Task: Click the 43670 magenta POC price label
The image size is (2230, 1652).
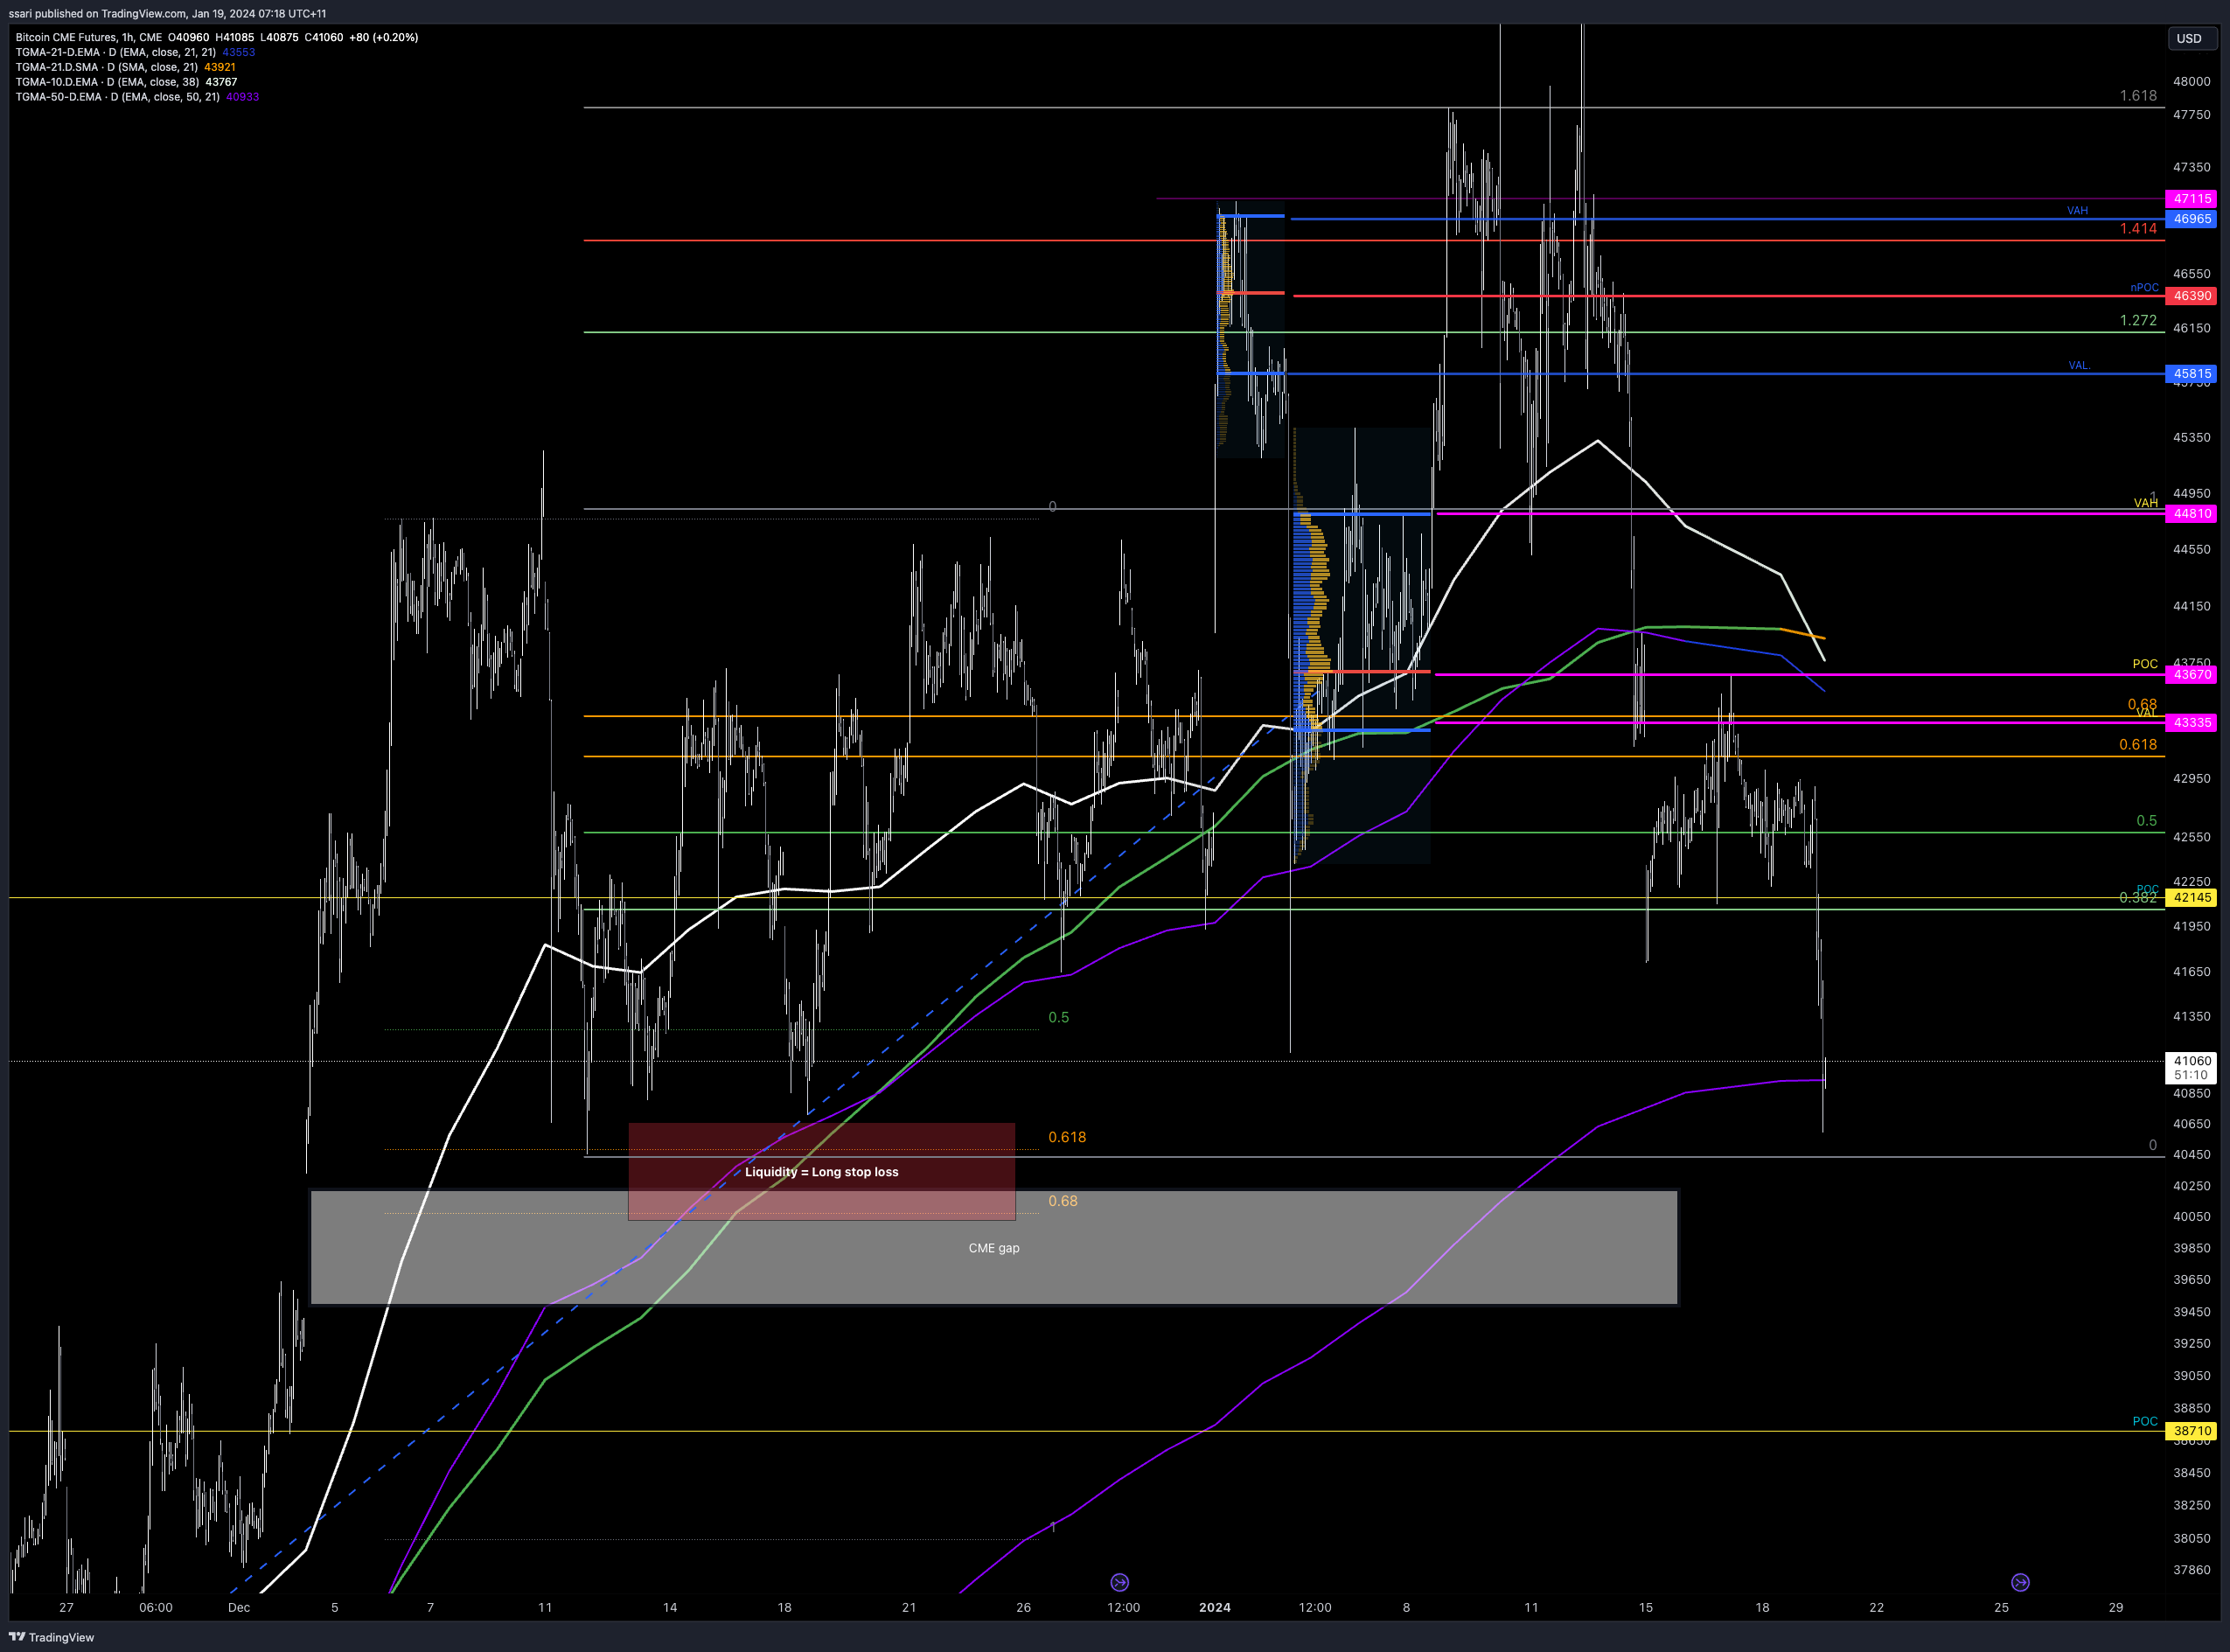Action: (2192, 675)
